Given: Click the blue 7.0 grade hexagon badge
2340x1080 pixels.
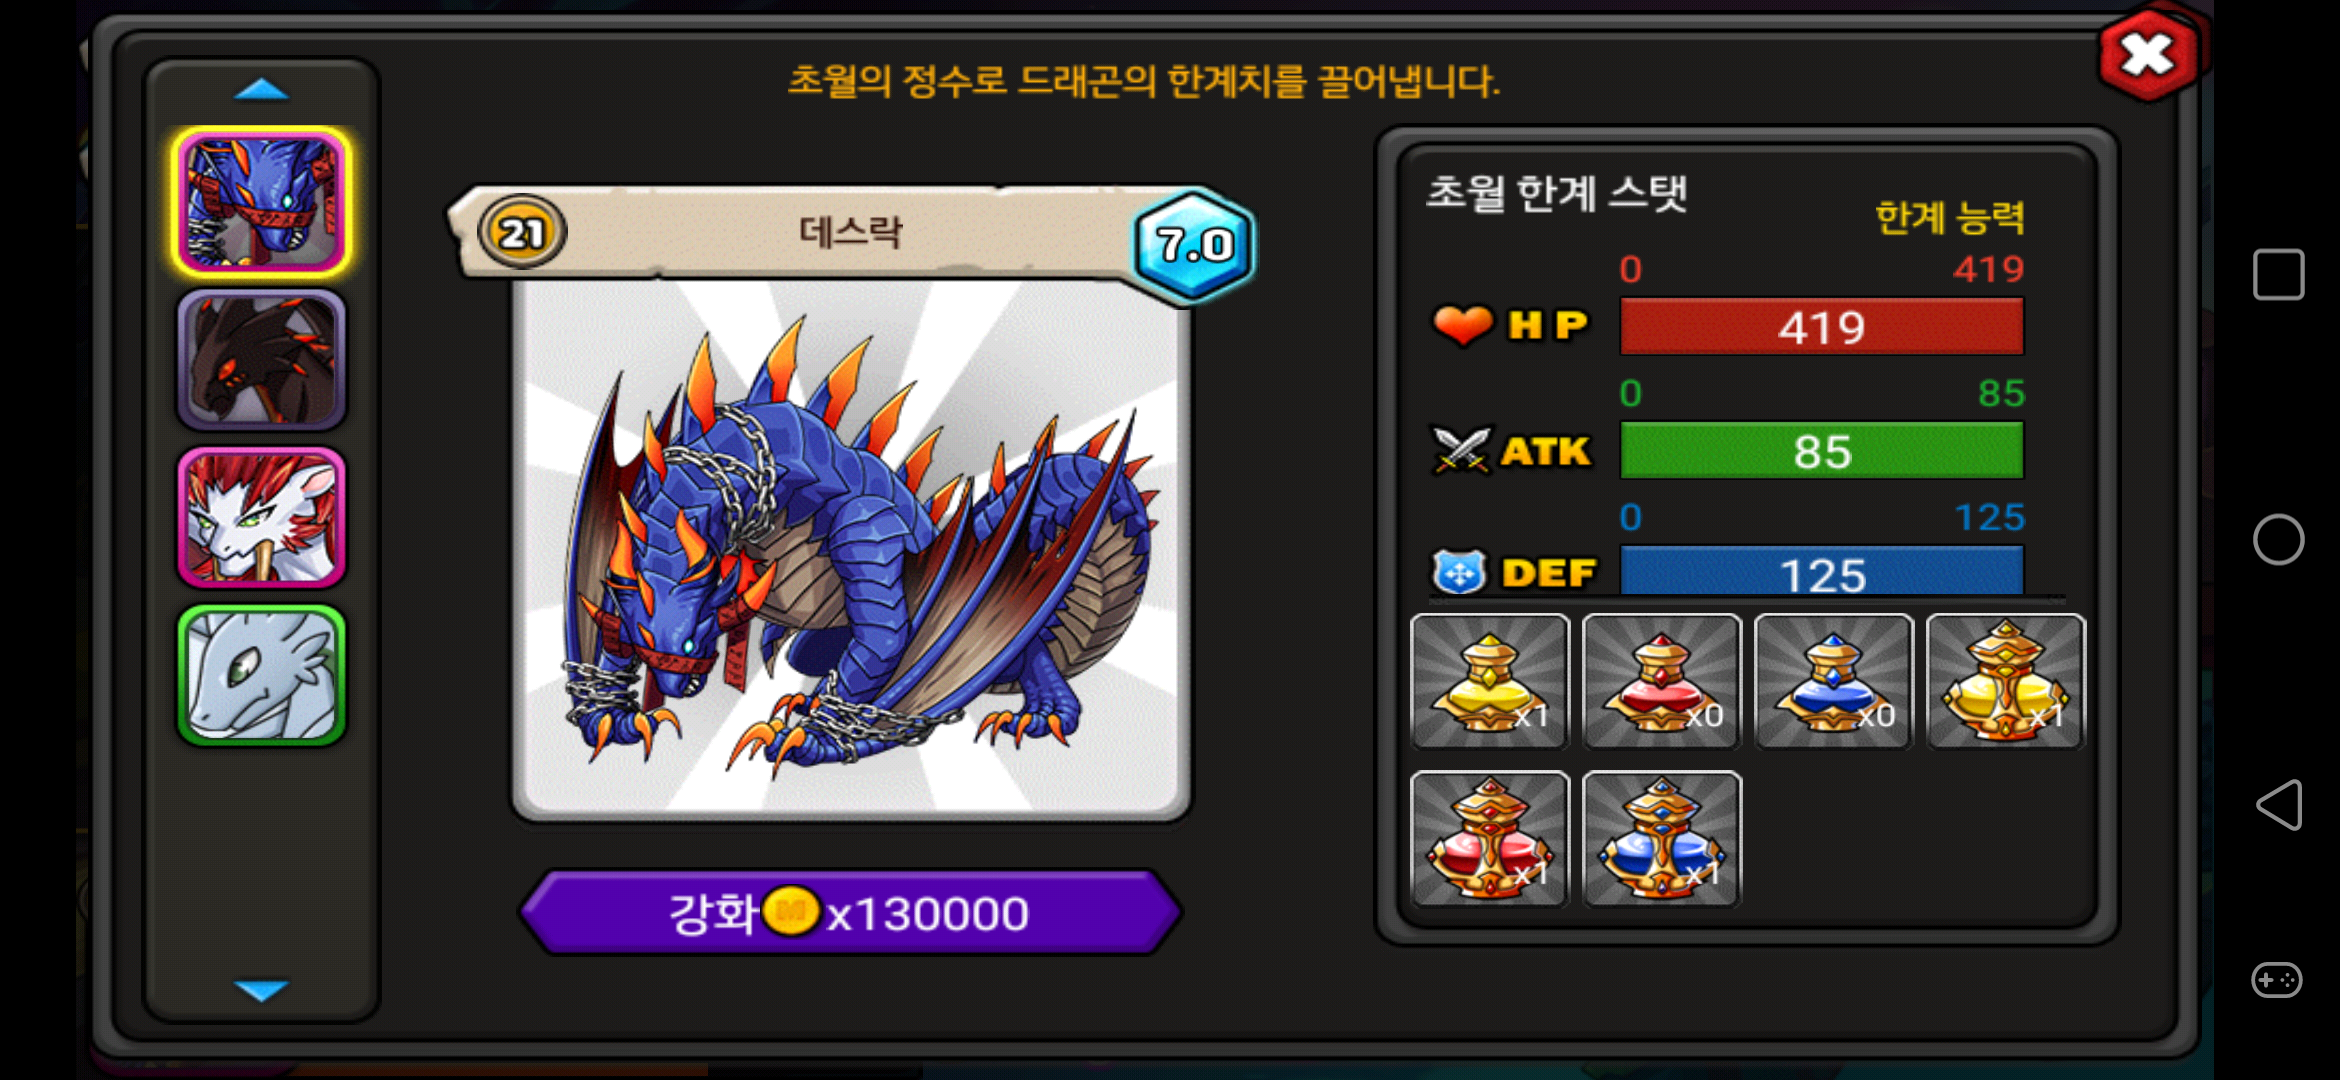Looking at the screenshot, I should 1194,244.
